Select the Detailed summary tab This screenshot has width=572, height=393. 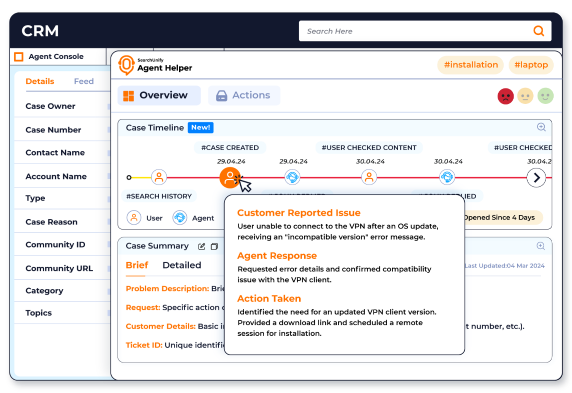tap(182, 265)
